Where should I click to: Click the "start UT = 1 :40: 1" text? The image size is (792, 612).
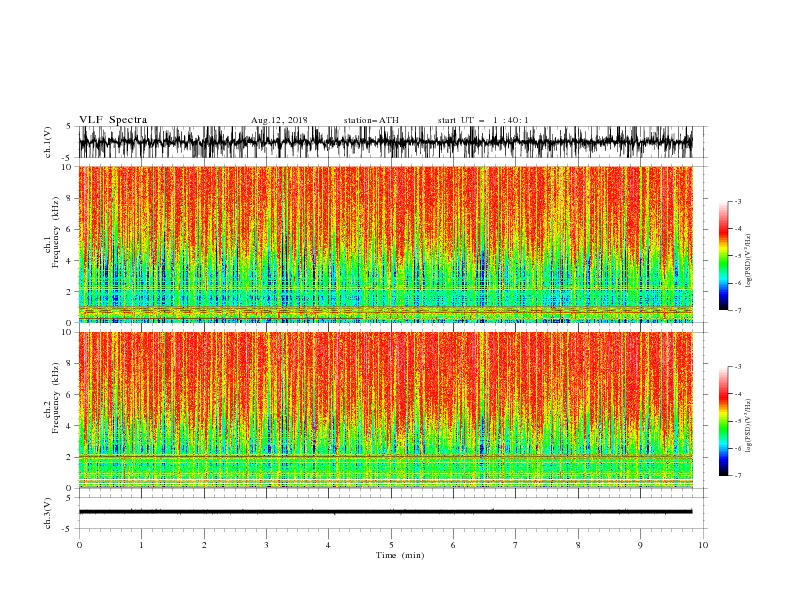point(483,120)
